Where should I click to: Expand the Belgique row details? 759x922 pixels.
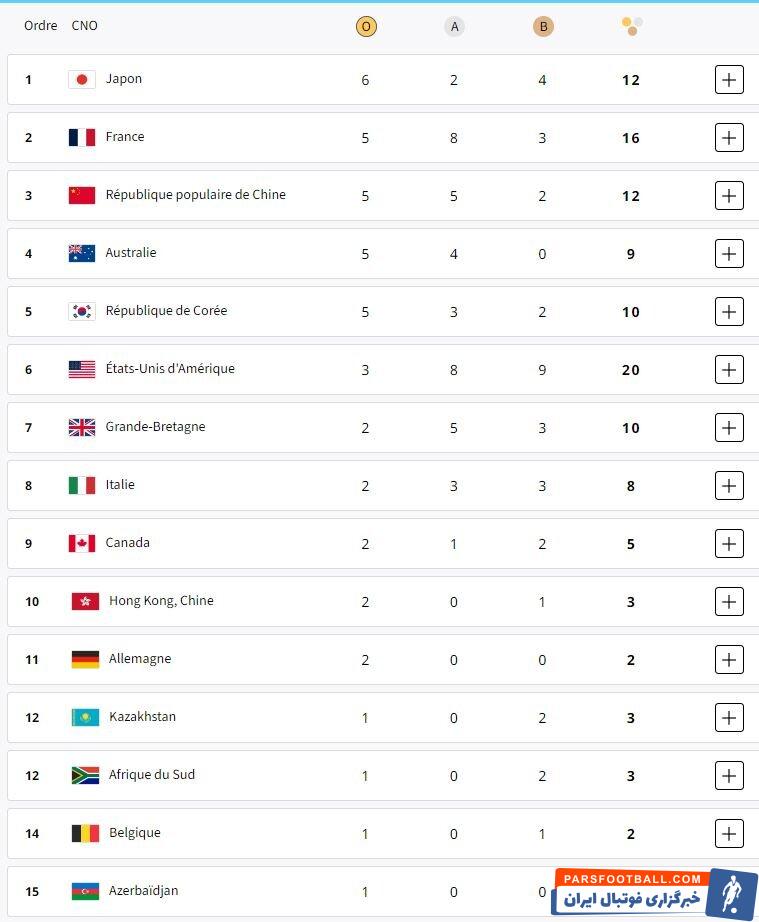[729, 834]
